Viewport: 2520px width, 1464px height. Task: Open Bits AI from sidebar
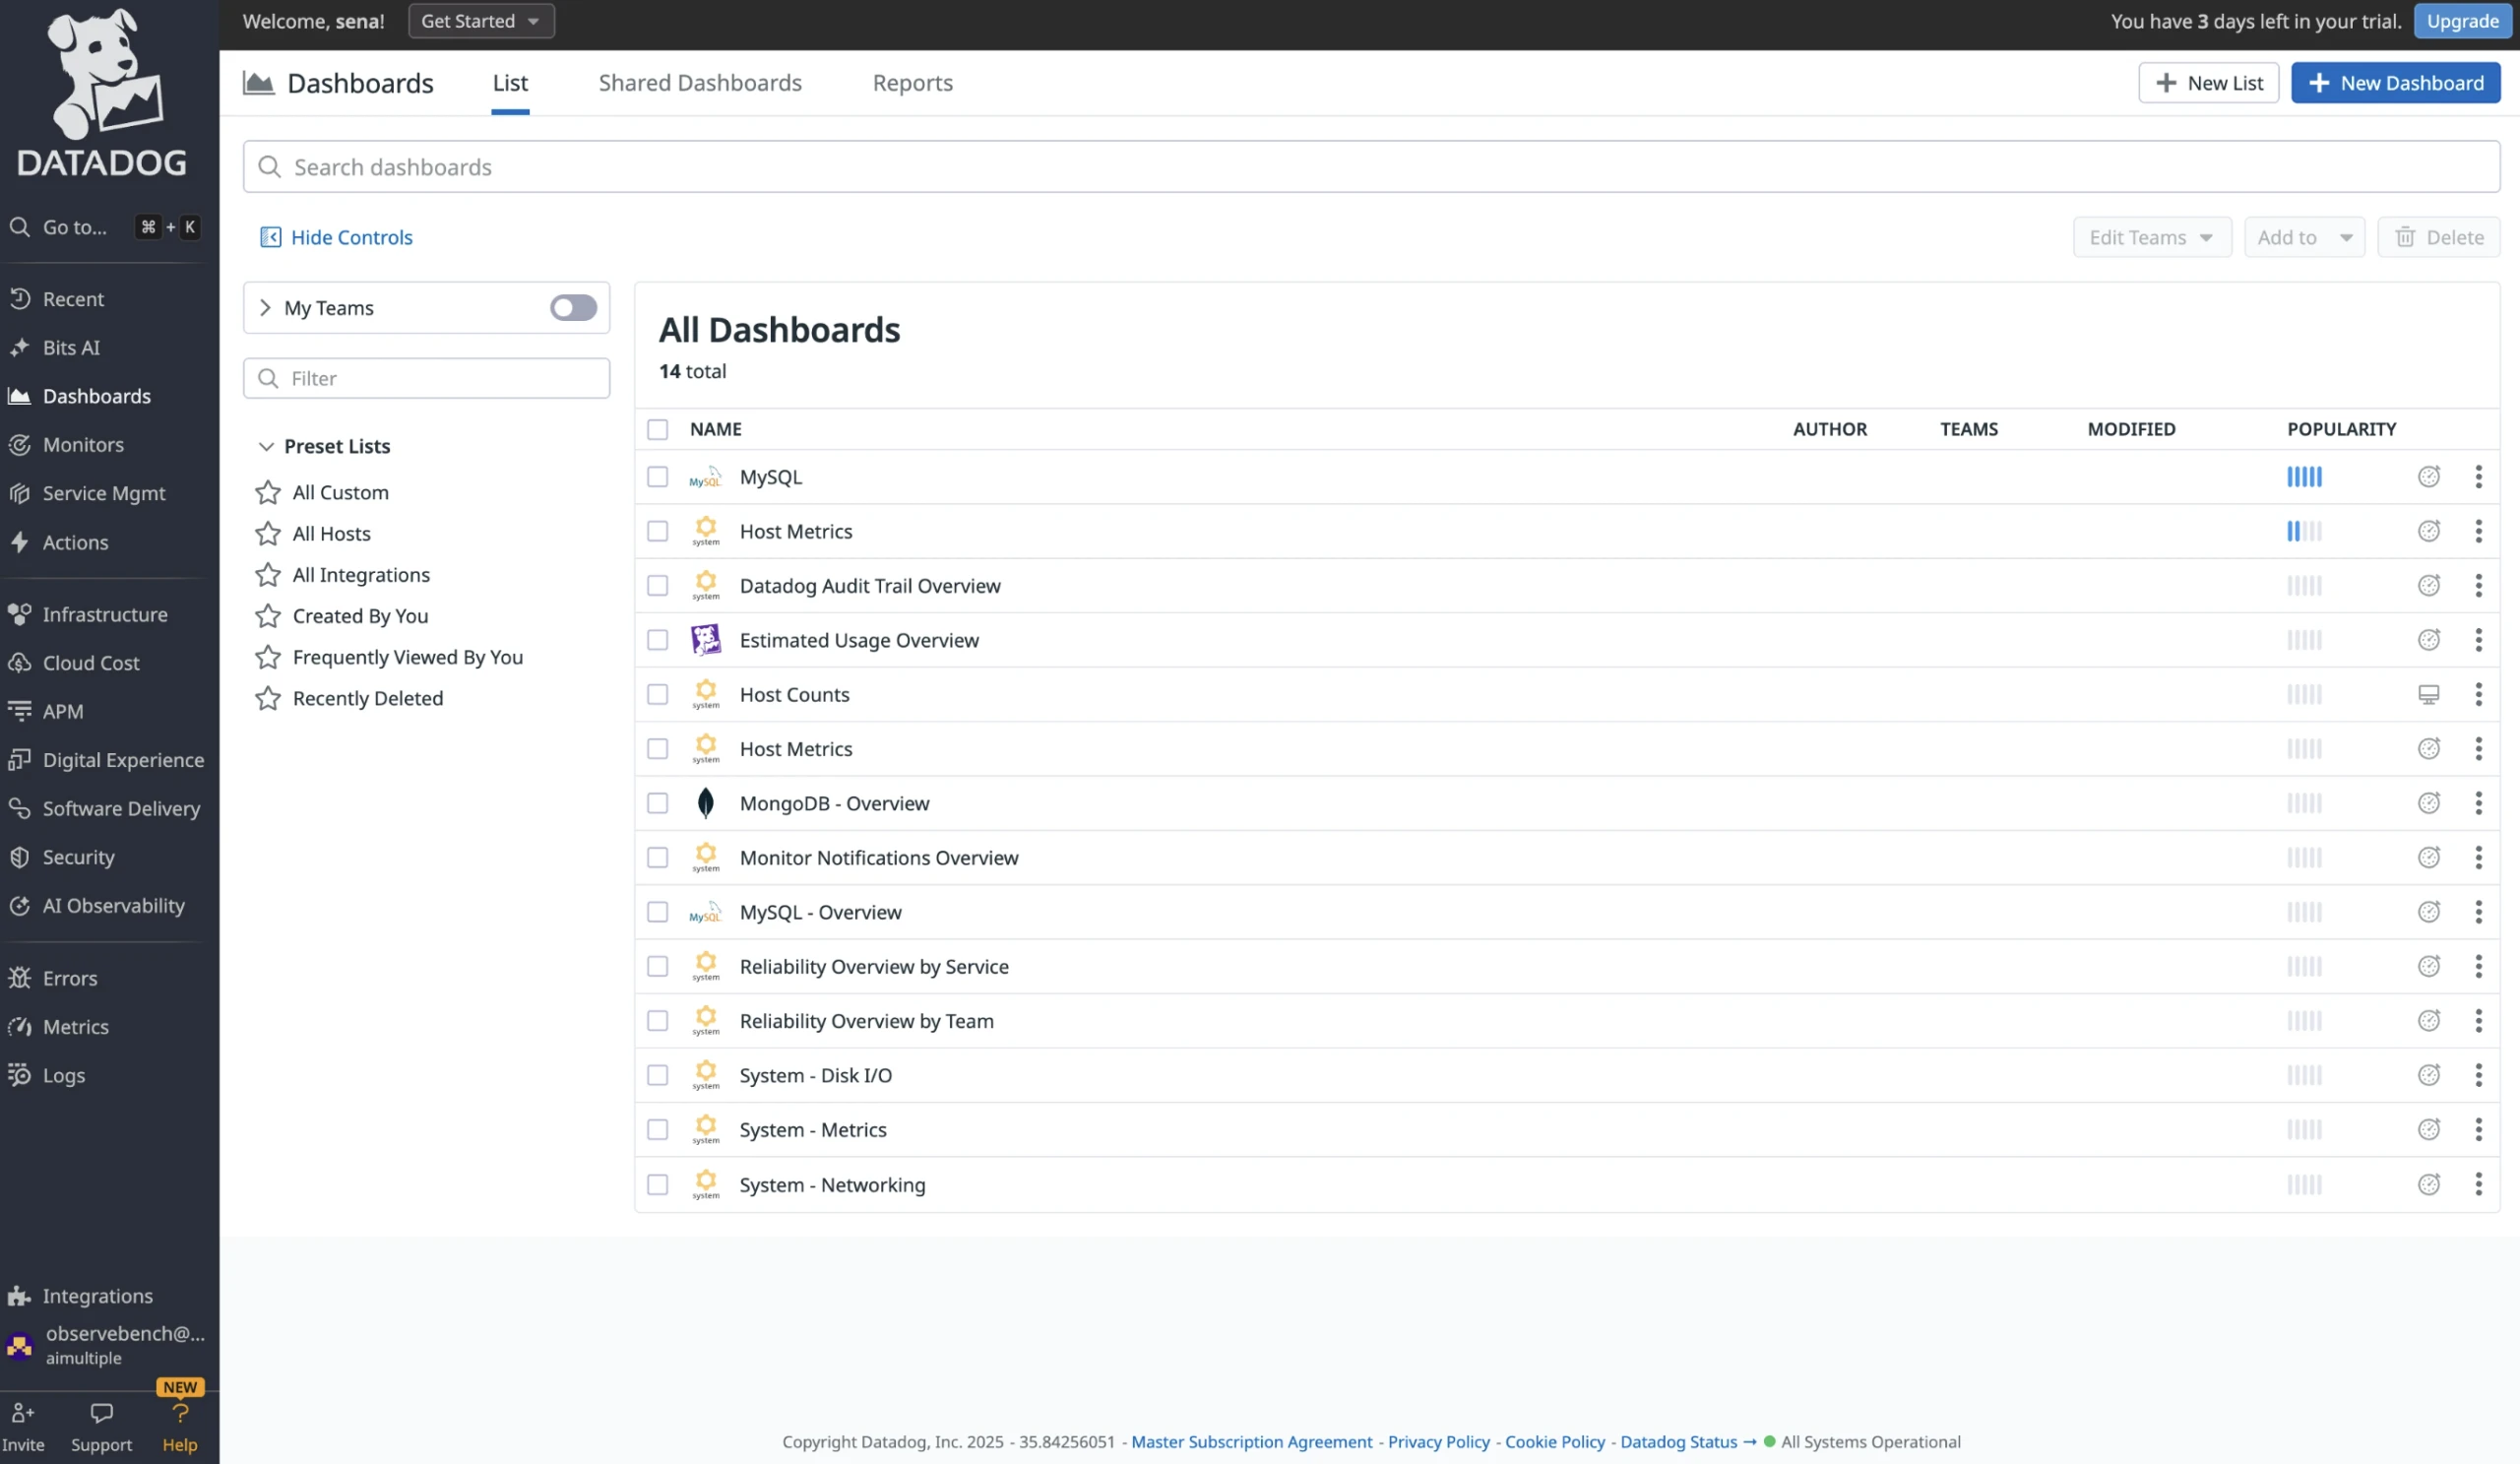(70, 347)
